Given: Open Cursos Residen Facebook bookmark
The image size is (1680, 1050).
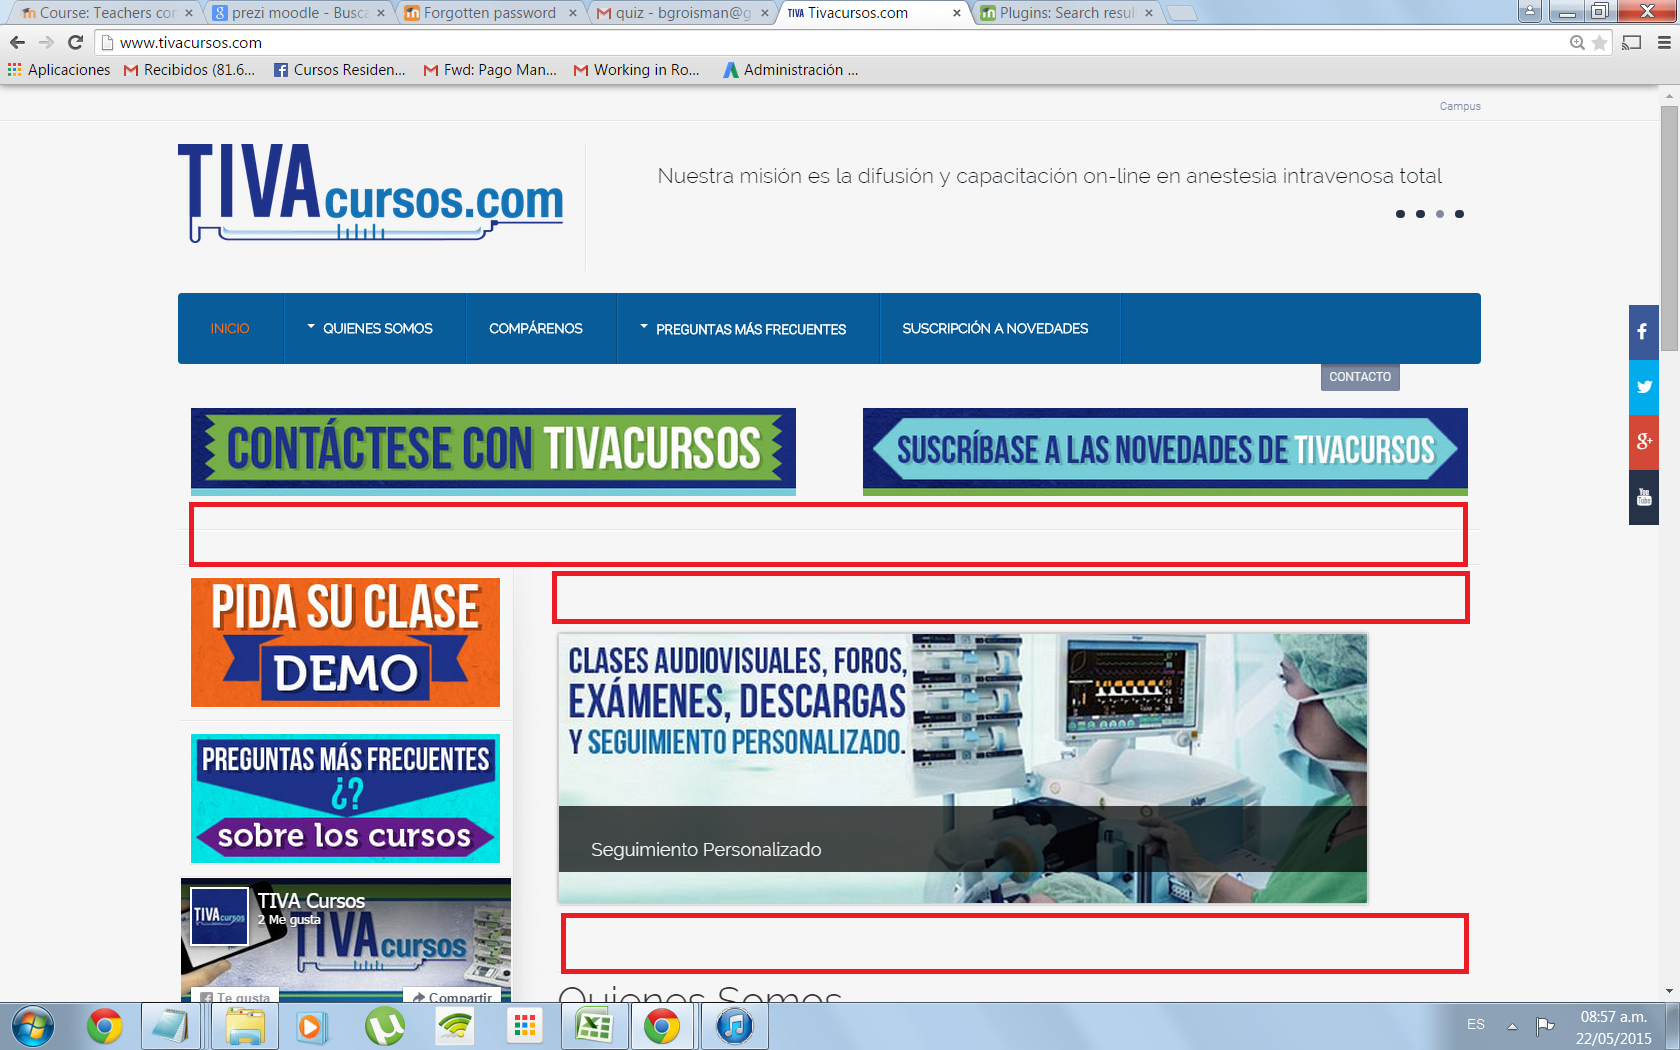Looking at the screenshot, I should 340,70.
